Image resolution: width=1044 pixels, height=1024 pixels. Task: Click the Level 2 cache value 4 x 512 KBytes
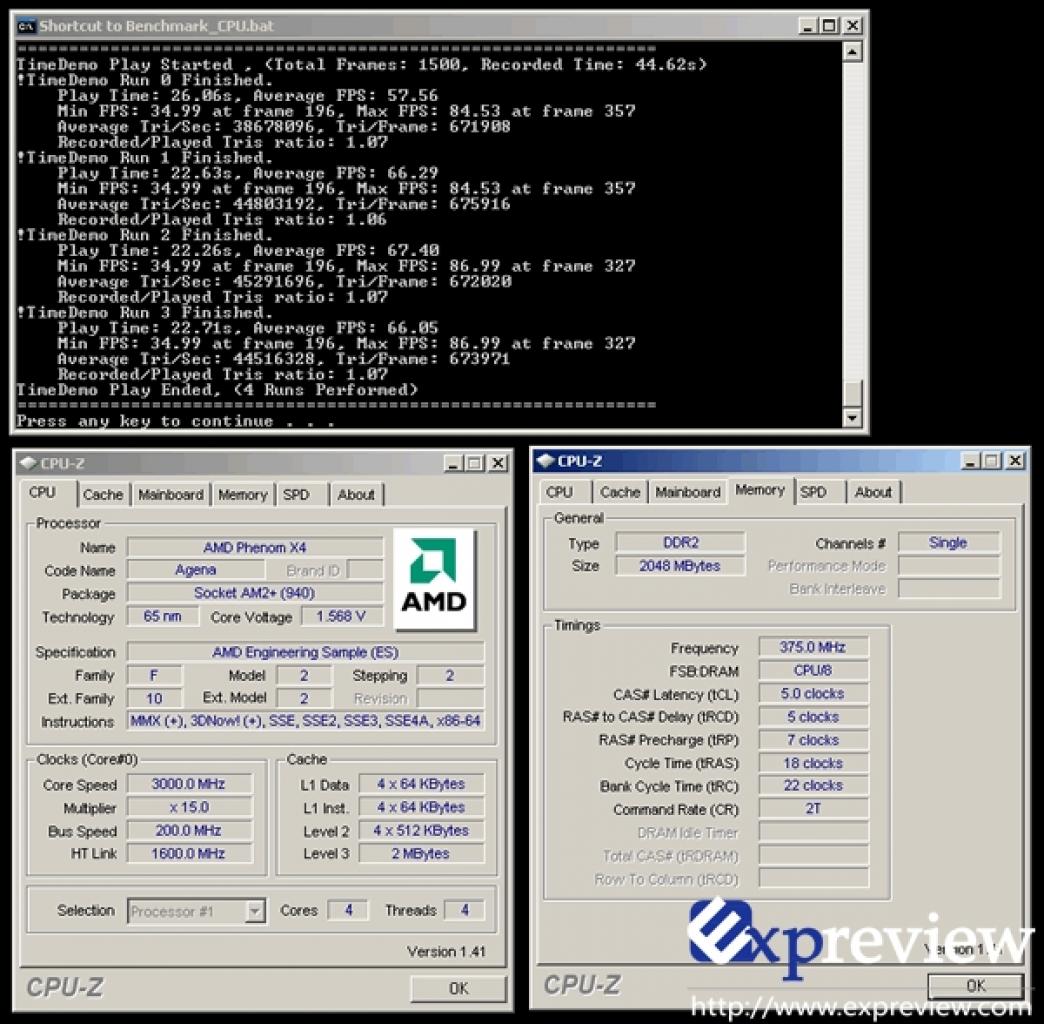pos(421,830)
